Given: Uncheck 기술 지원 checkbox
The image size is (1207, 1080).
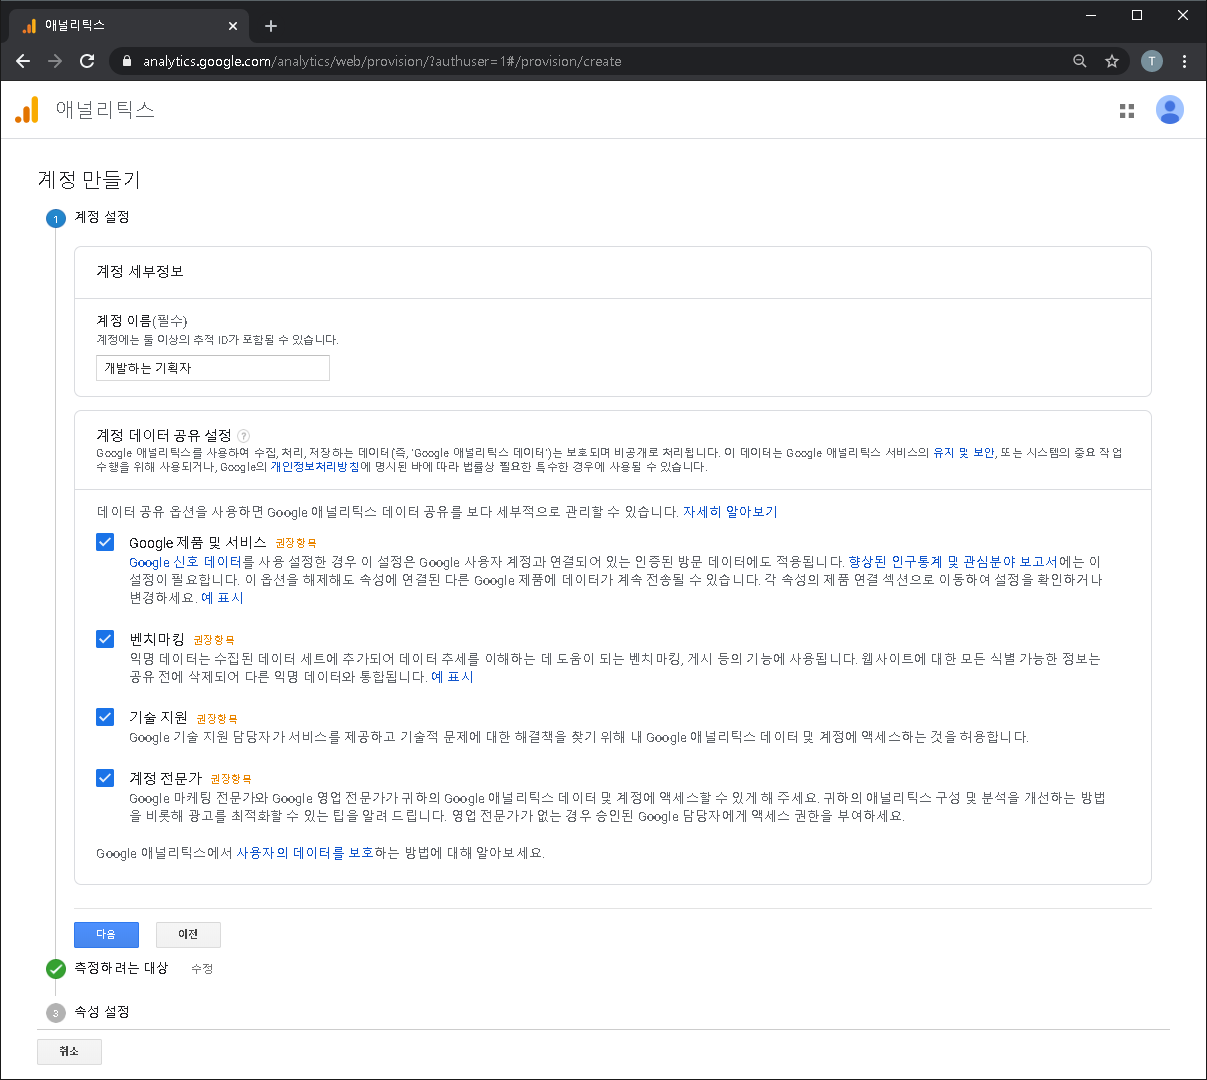Looking at the screenshot, I should pos(105,717).
